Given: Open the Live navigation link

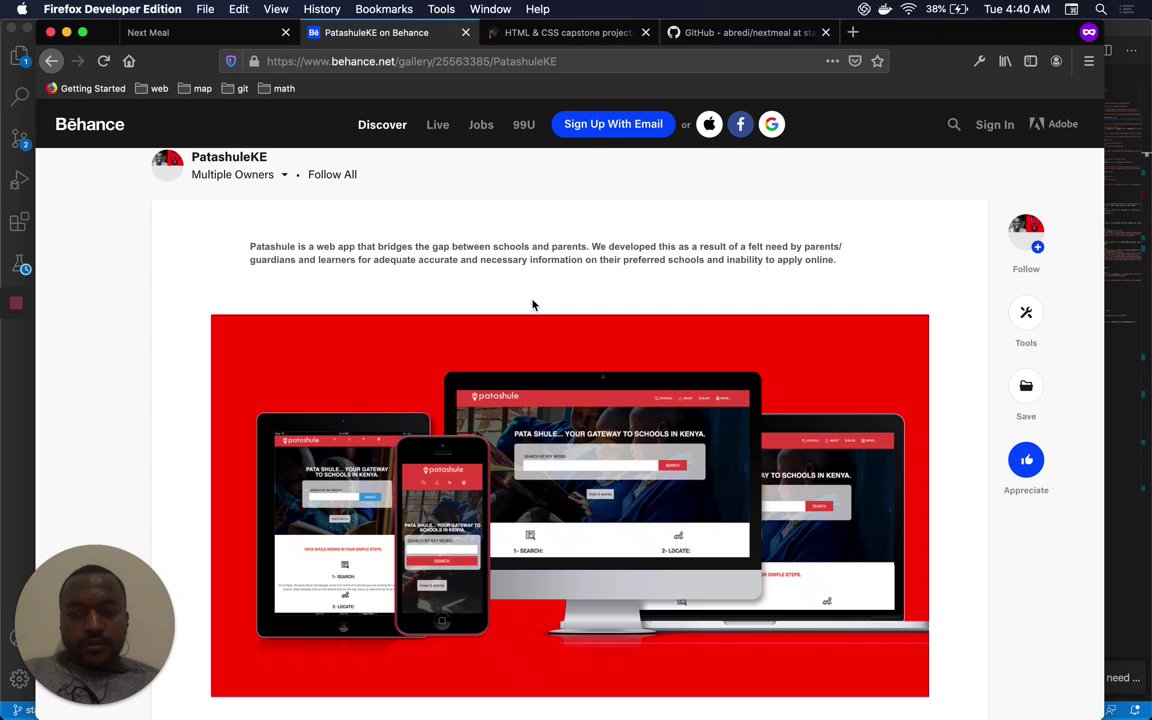Looking at the screenshot, I should pos(438,125).
